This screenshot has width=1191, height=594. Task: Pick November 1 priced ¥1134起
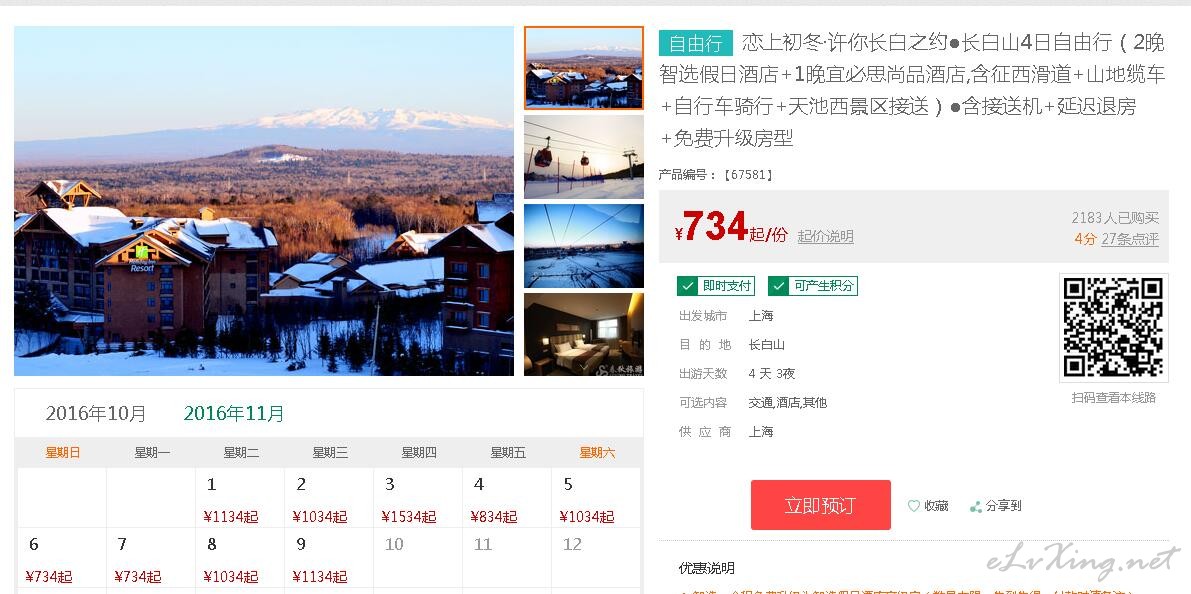(x=239, y=498)
